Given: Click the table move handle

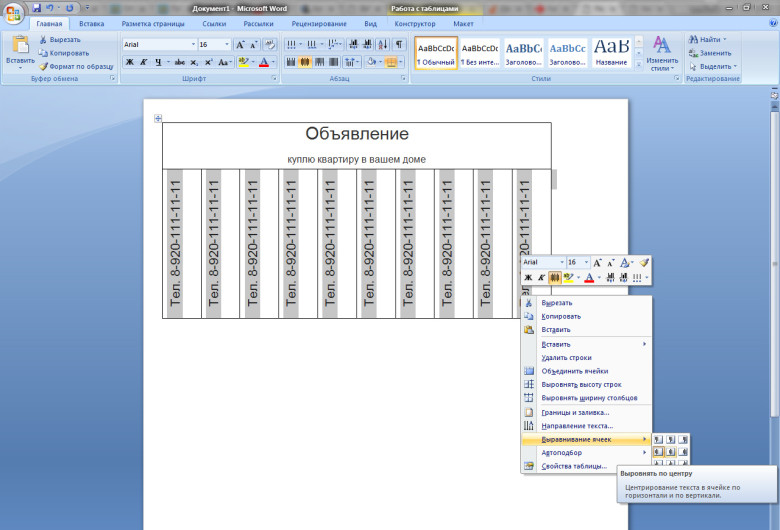Looking at the screenshot, I should pyautogui.click(x=158, y=118).
